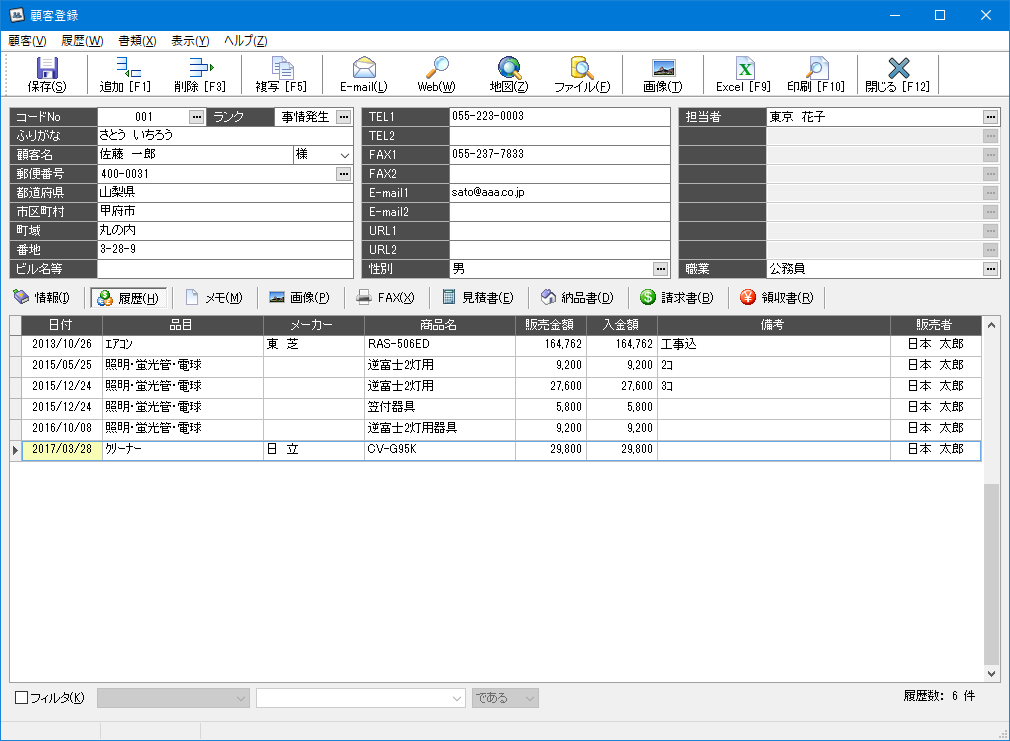Viewport: 1010px width, 741px height.
Task: Click the history scrollbar up arrow
Action: (991, 325)
